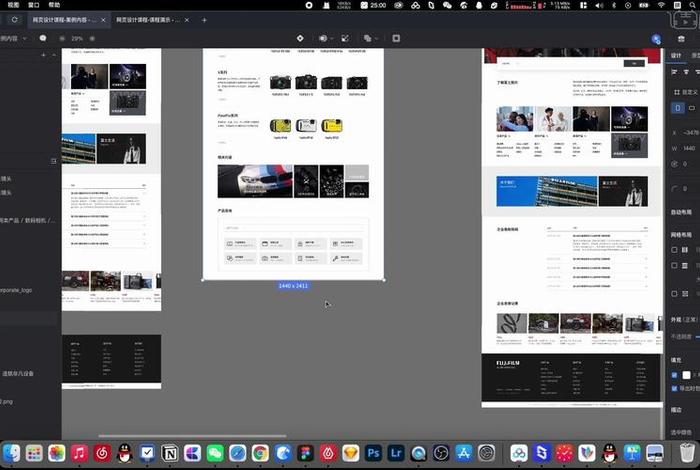Select the 富士产品 / 数码相机 layer row
Screen dimensions: 700x470
pyautogui.click(x=28, y=220)
